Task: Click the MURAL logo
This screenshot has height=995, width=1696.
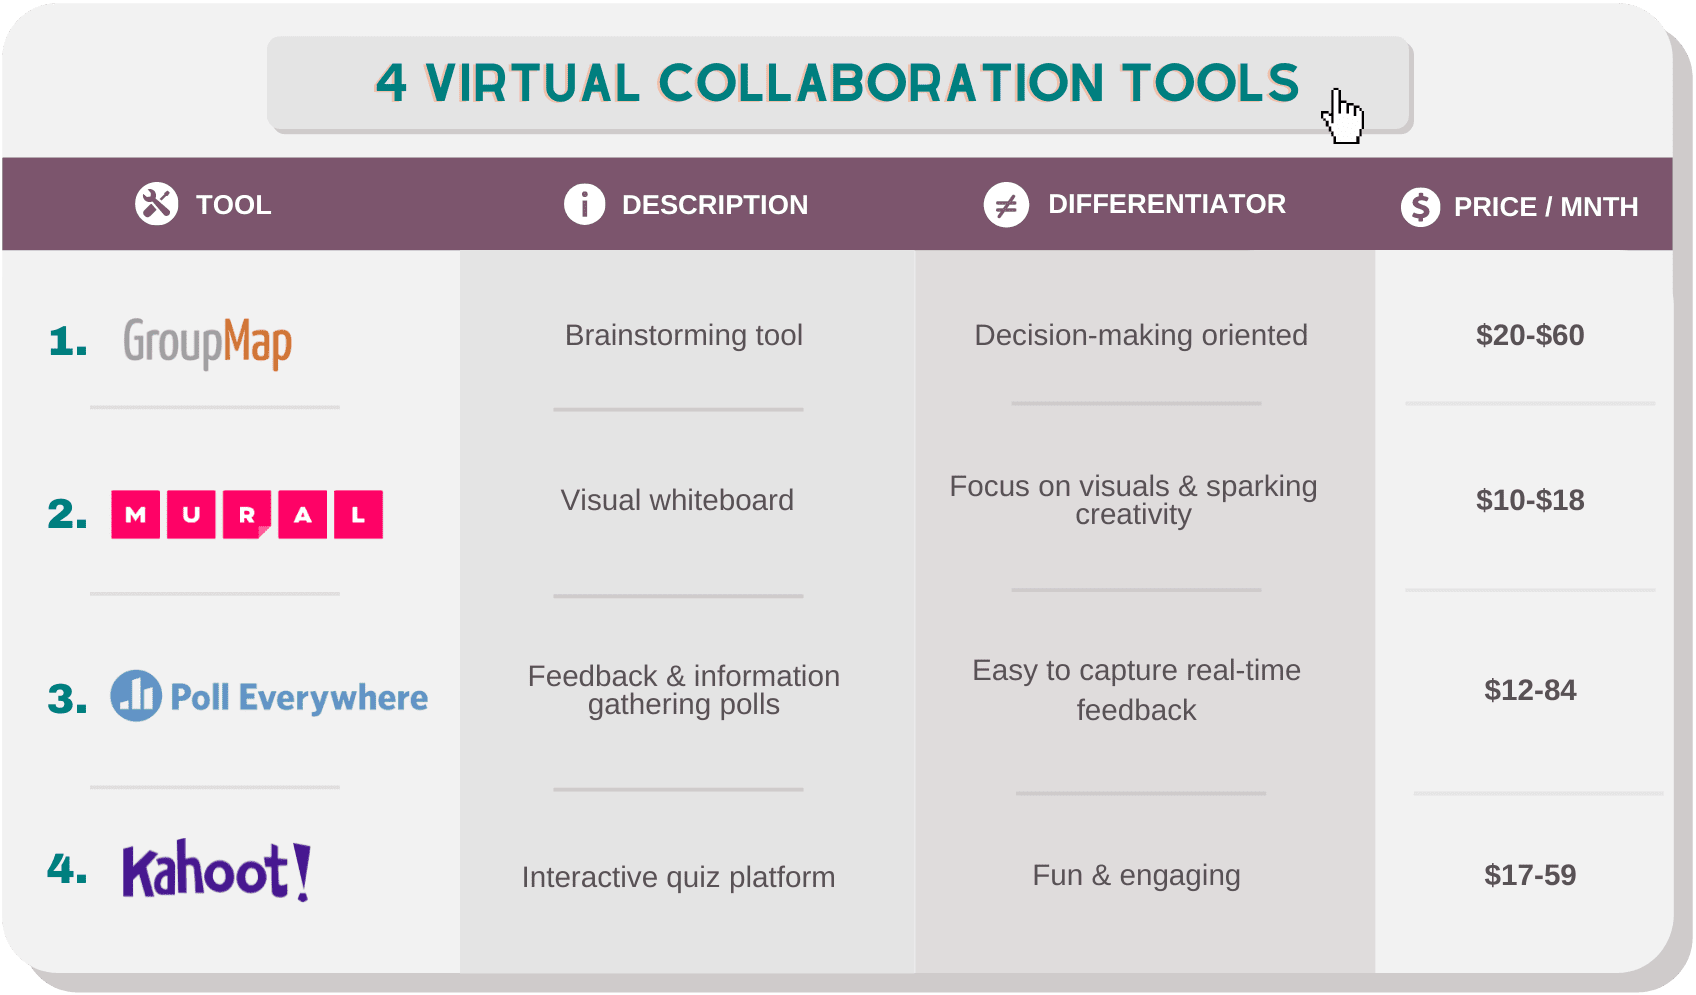Action: [x=247, y=515]
